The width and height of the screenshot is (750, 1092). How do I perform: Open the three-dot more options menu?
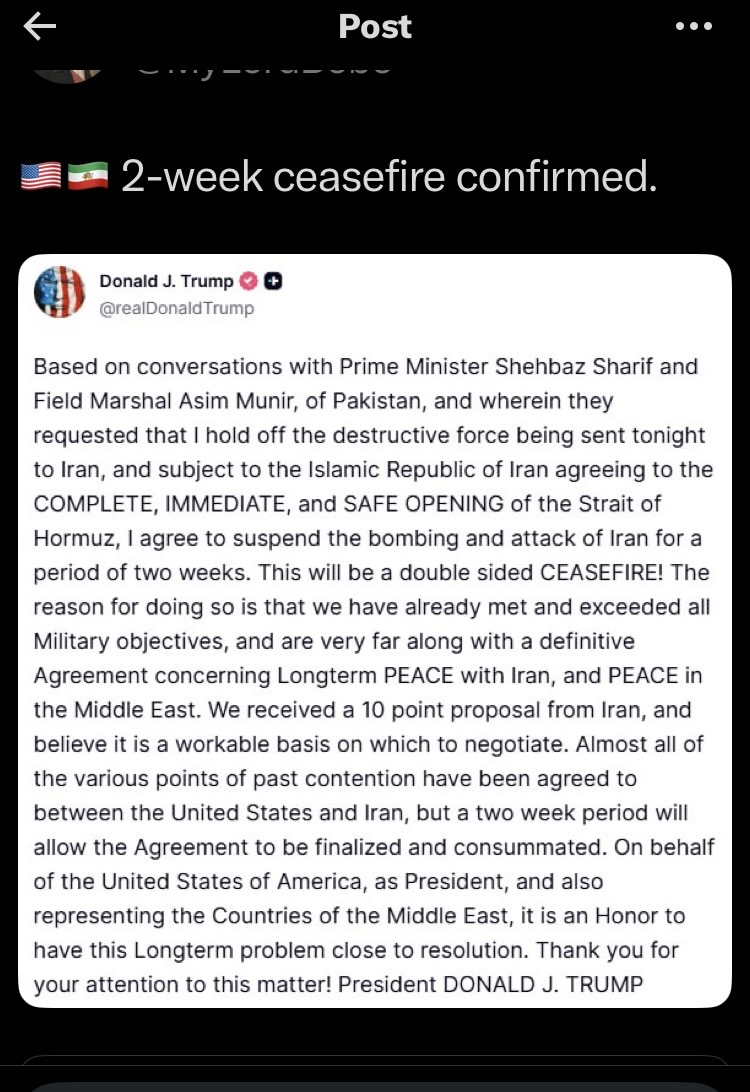[x=694, y=27]
